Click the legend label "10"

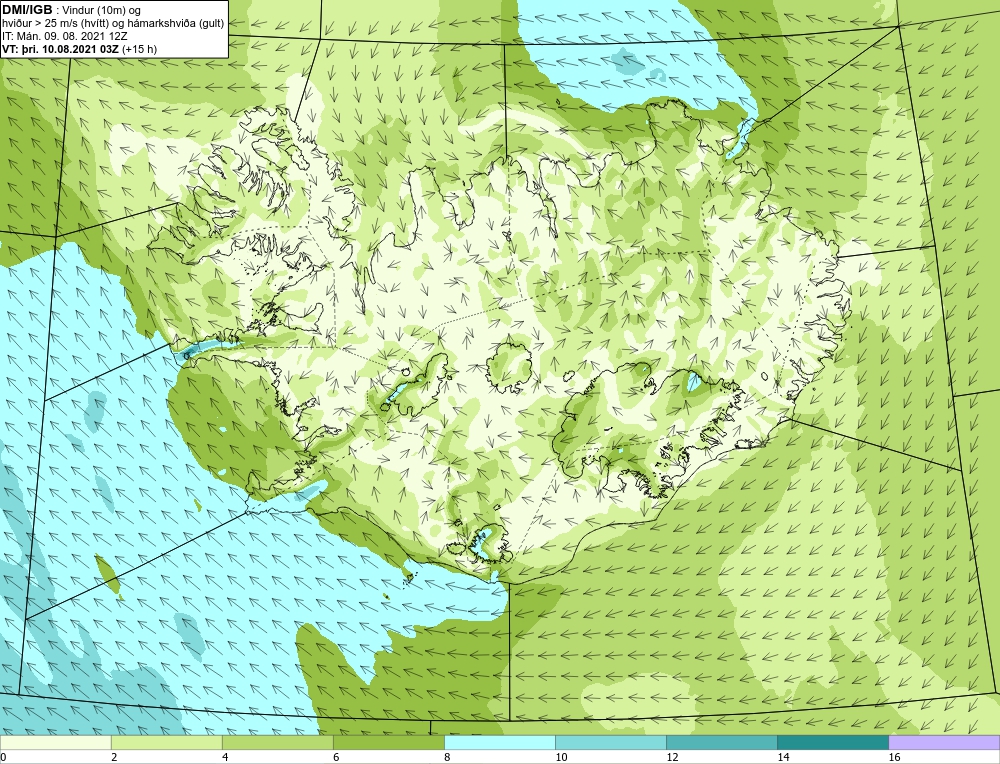[x=561, y=757]
